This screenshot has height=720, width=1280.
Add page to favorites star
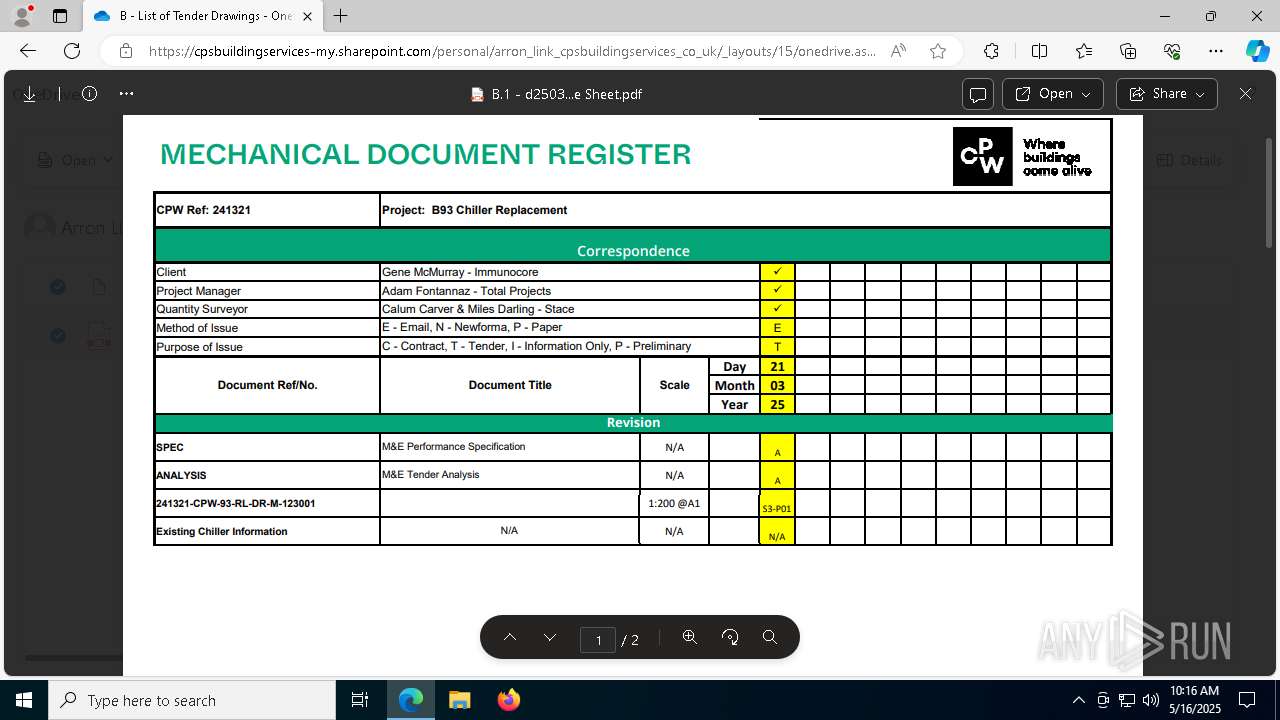point(938,51)
